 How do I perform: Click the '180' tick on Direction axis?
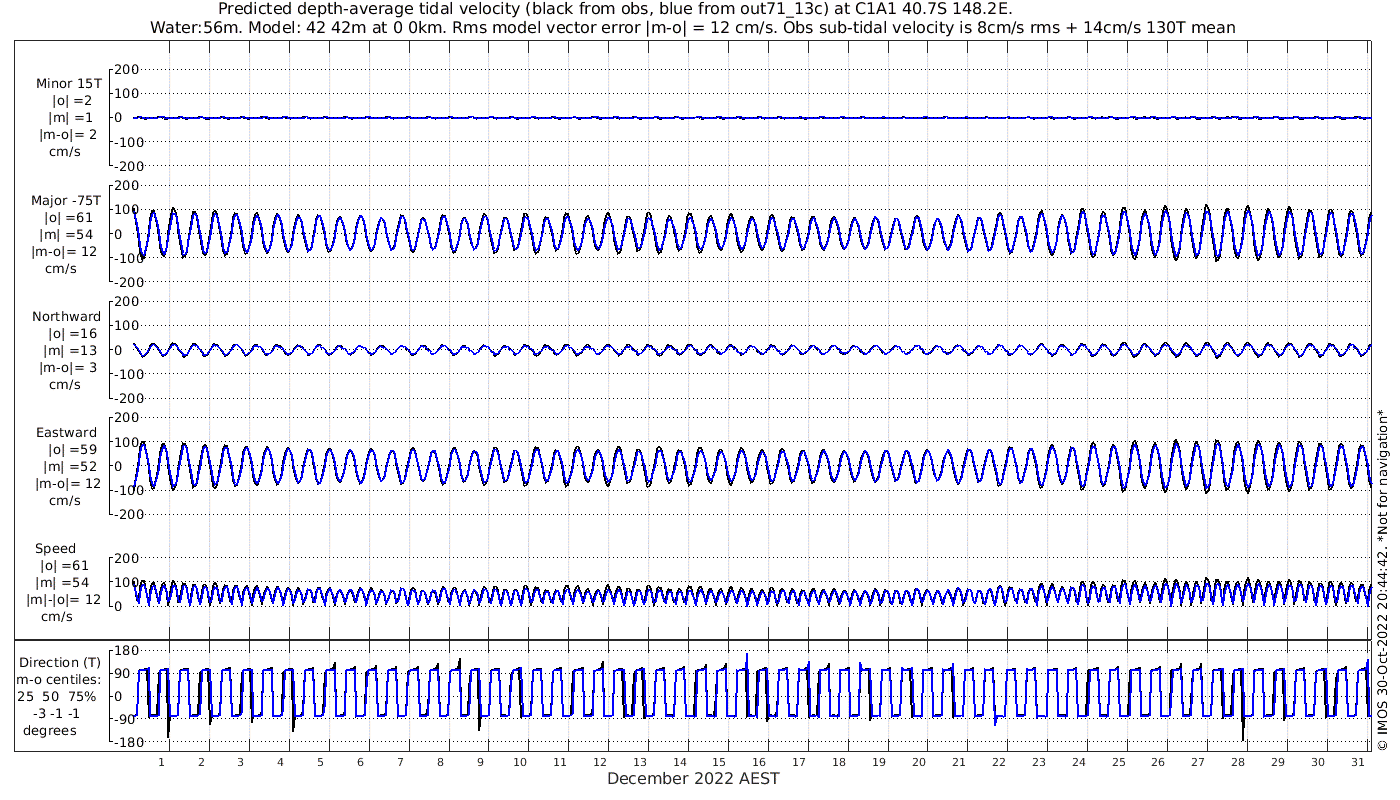[125, 651]
